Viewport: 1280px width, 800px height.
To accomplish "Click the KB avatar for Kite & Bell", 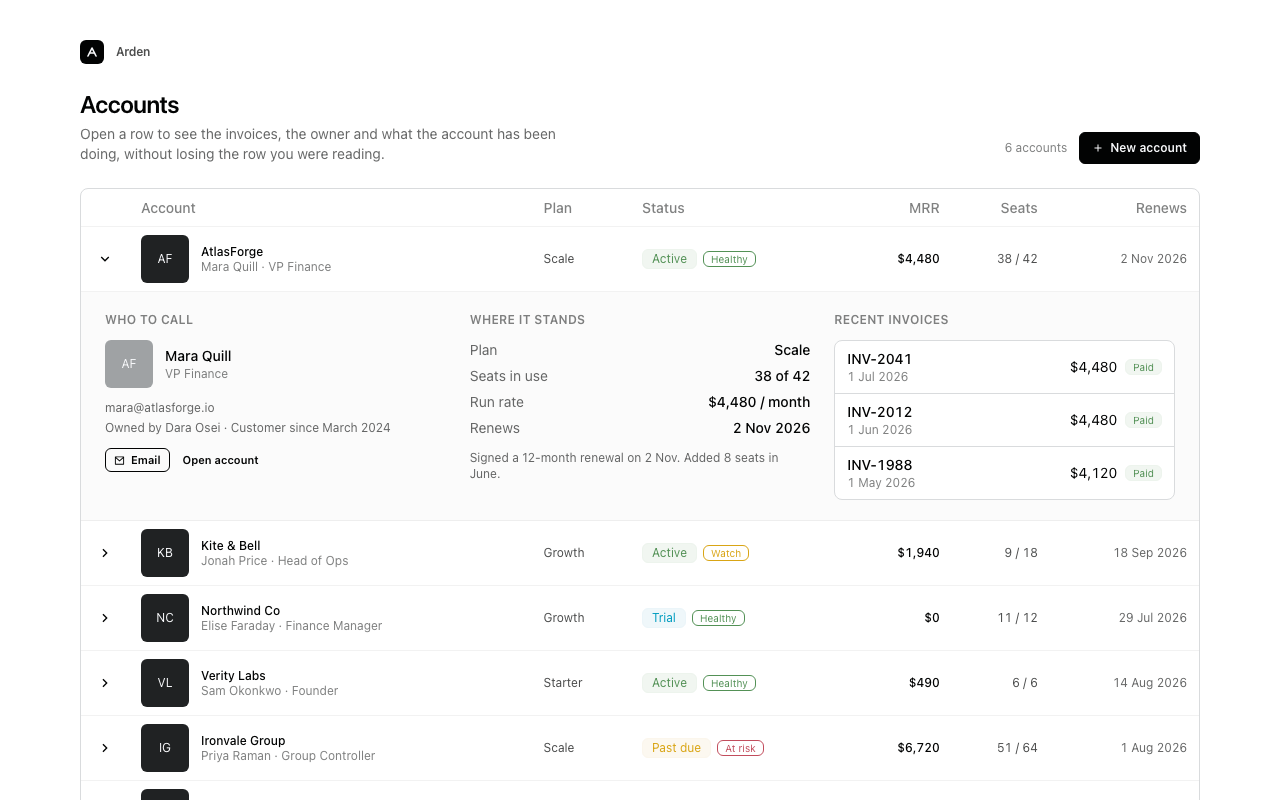I will pyautogui.click(x=165, y=553).
